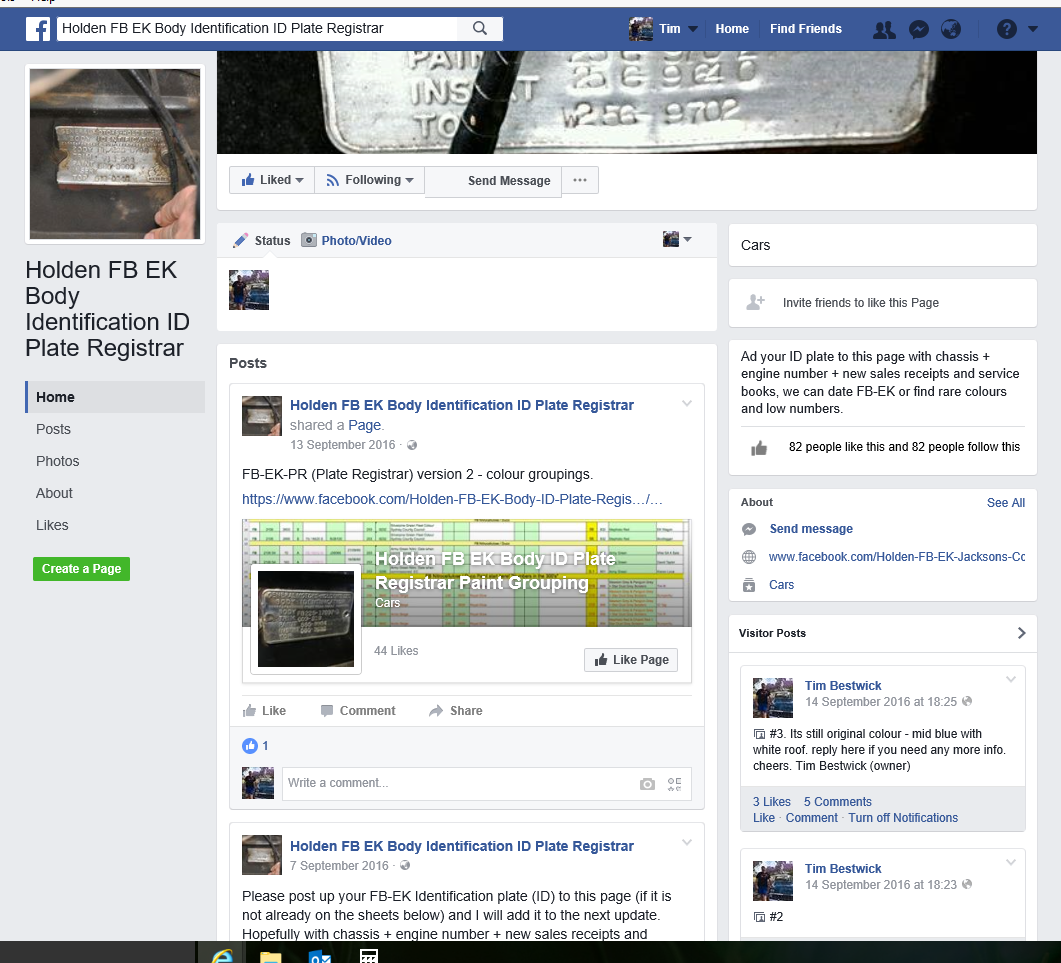
Task: Toggle the Liked button on the page
Action: 272,180
